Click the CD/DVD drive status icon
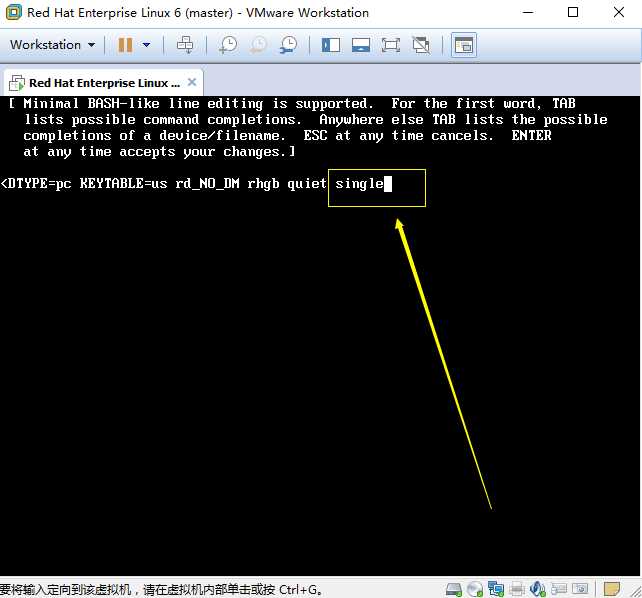This screenshot has height=598, width=642. coord(475,589)
